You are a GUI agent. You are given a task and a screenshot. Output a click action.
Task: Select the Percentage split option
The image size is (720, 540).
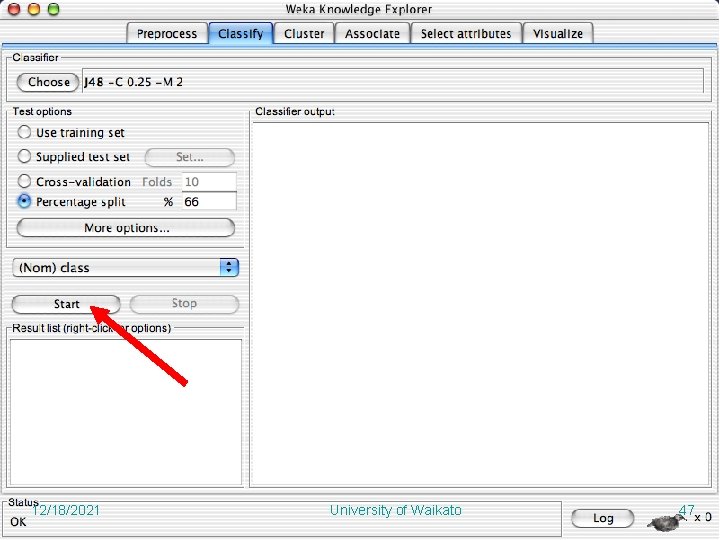[24, 201]
